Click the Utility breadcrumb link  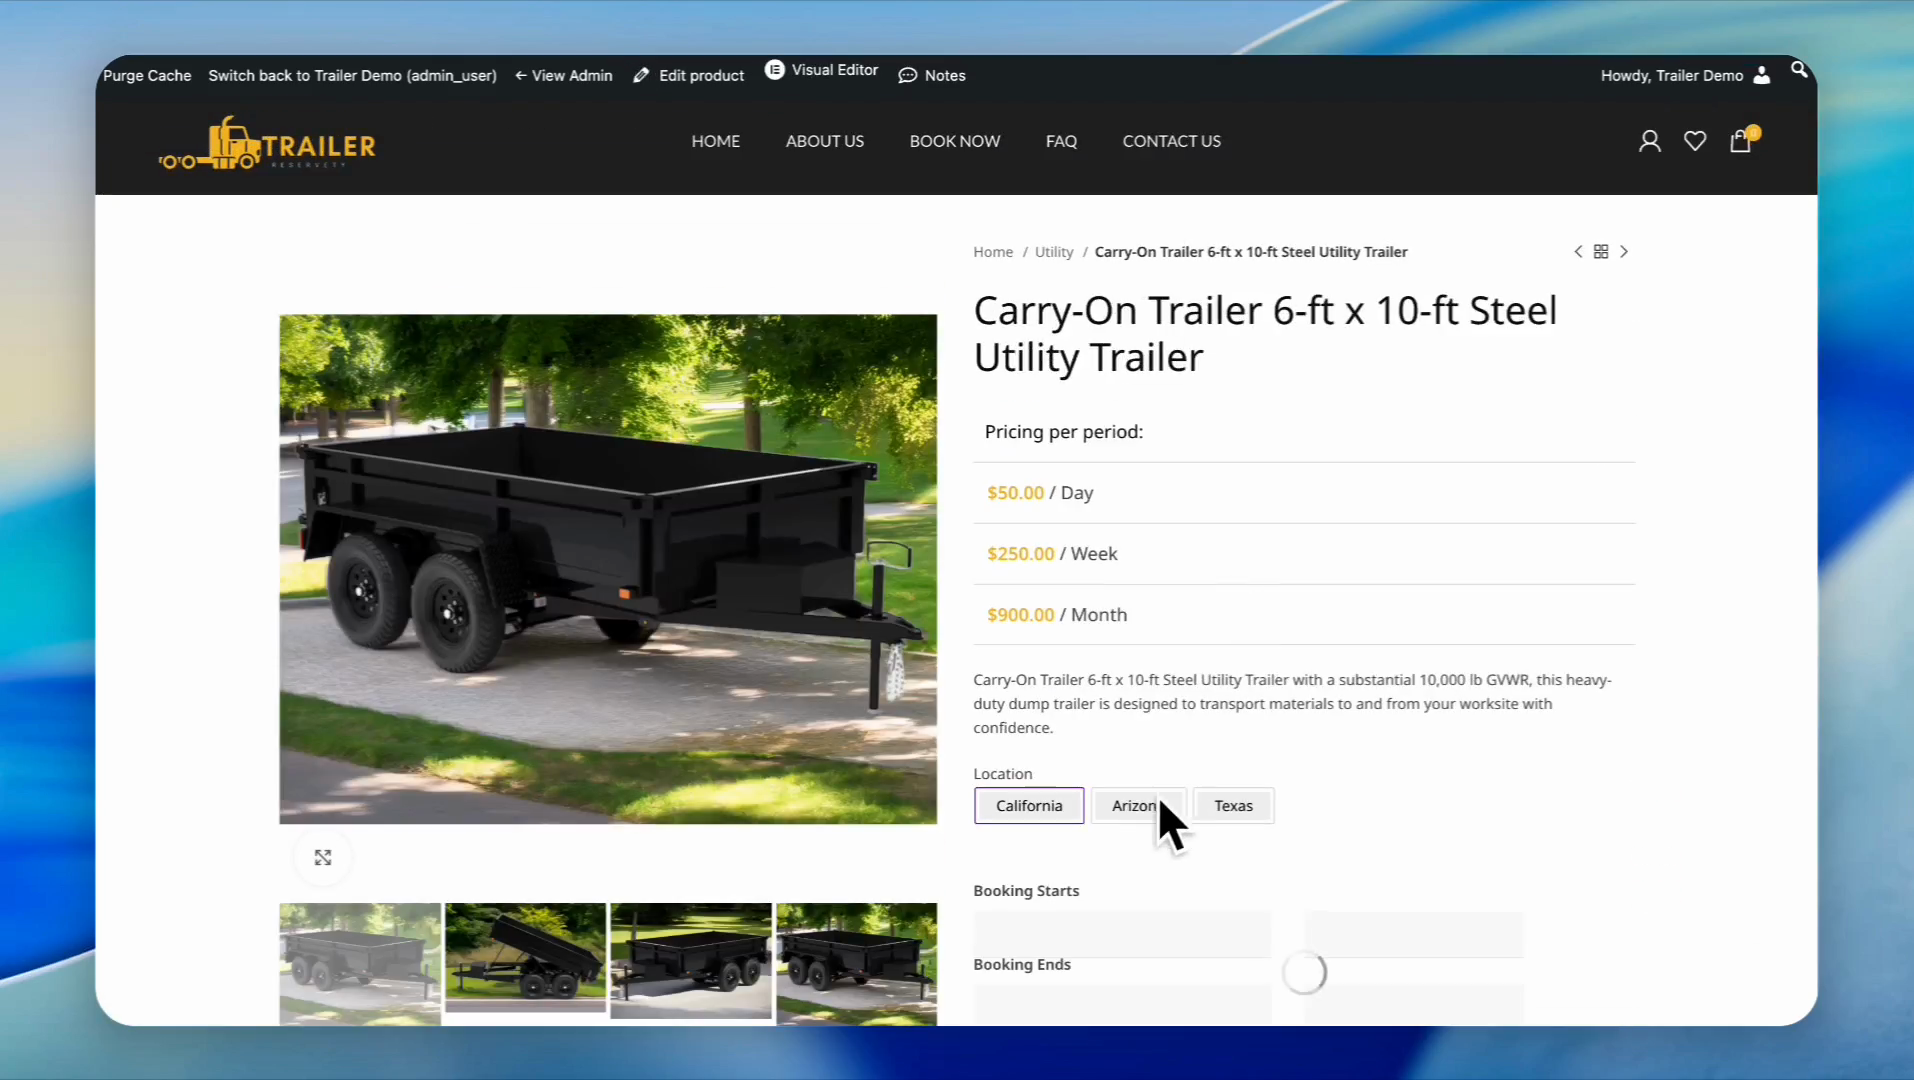1054,252
